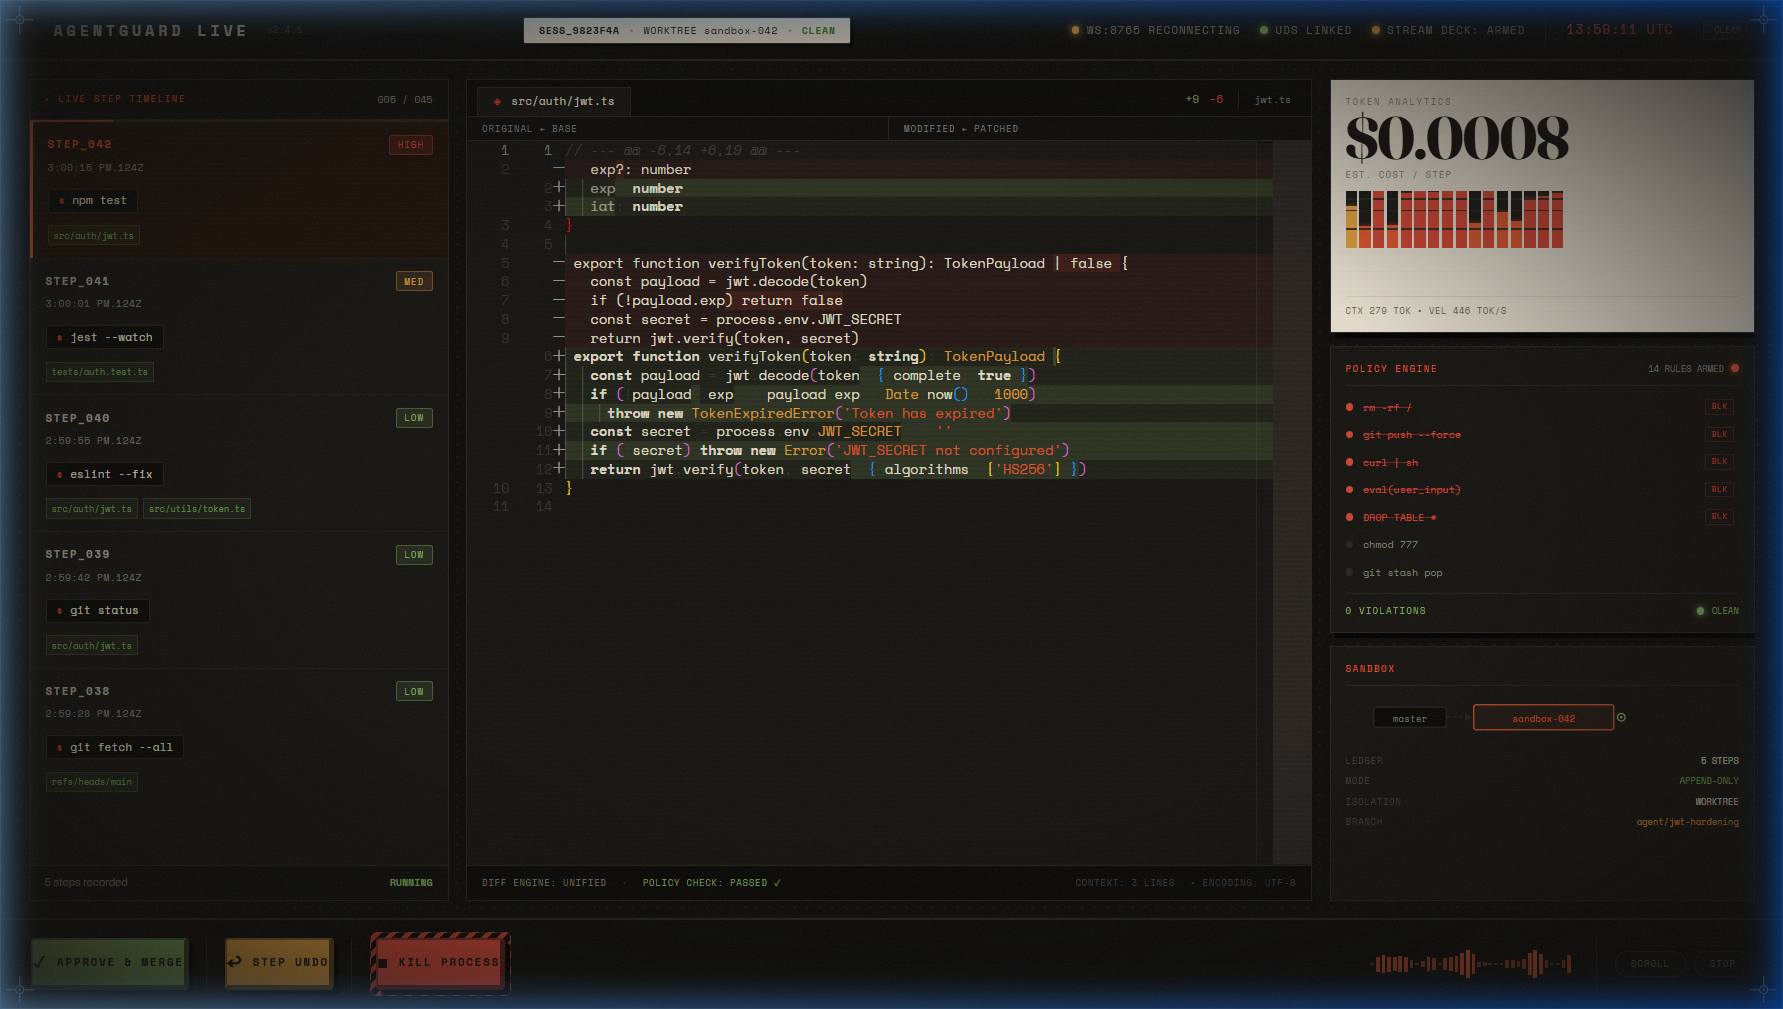Click the undo arrow icon on Step Undo
The width and height of the screenshot is (1783, 1009).
tap(235, 962)
